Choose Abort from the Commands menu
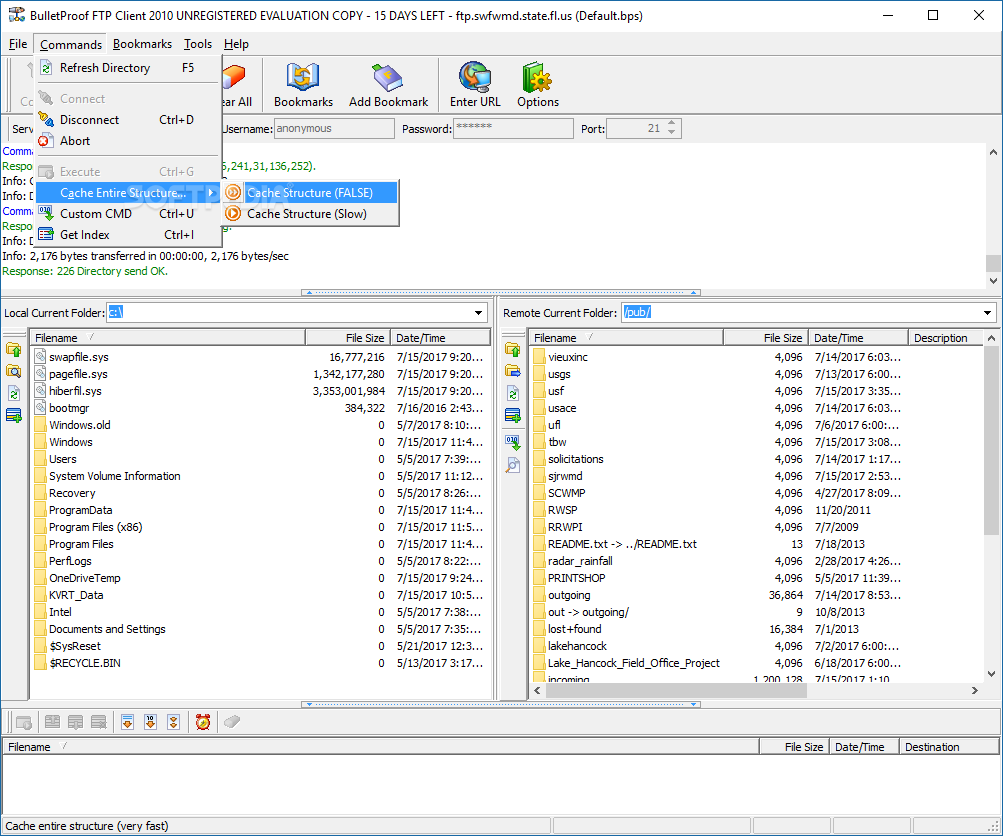The height and width of the screenshot is (836, 1003). (128, 141)
